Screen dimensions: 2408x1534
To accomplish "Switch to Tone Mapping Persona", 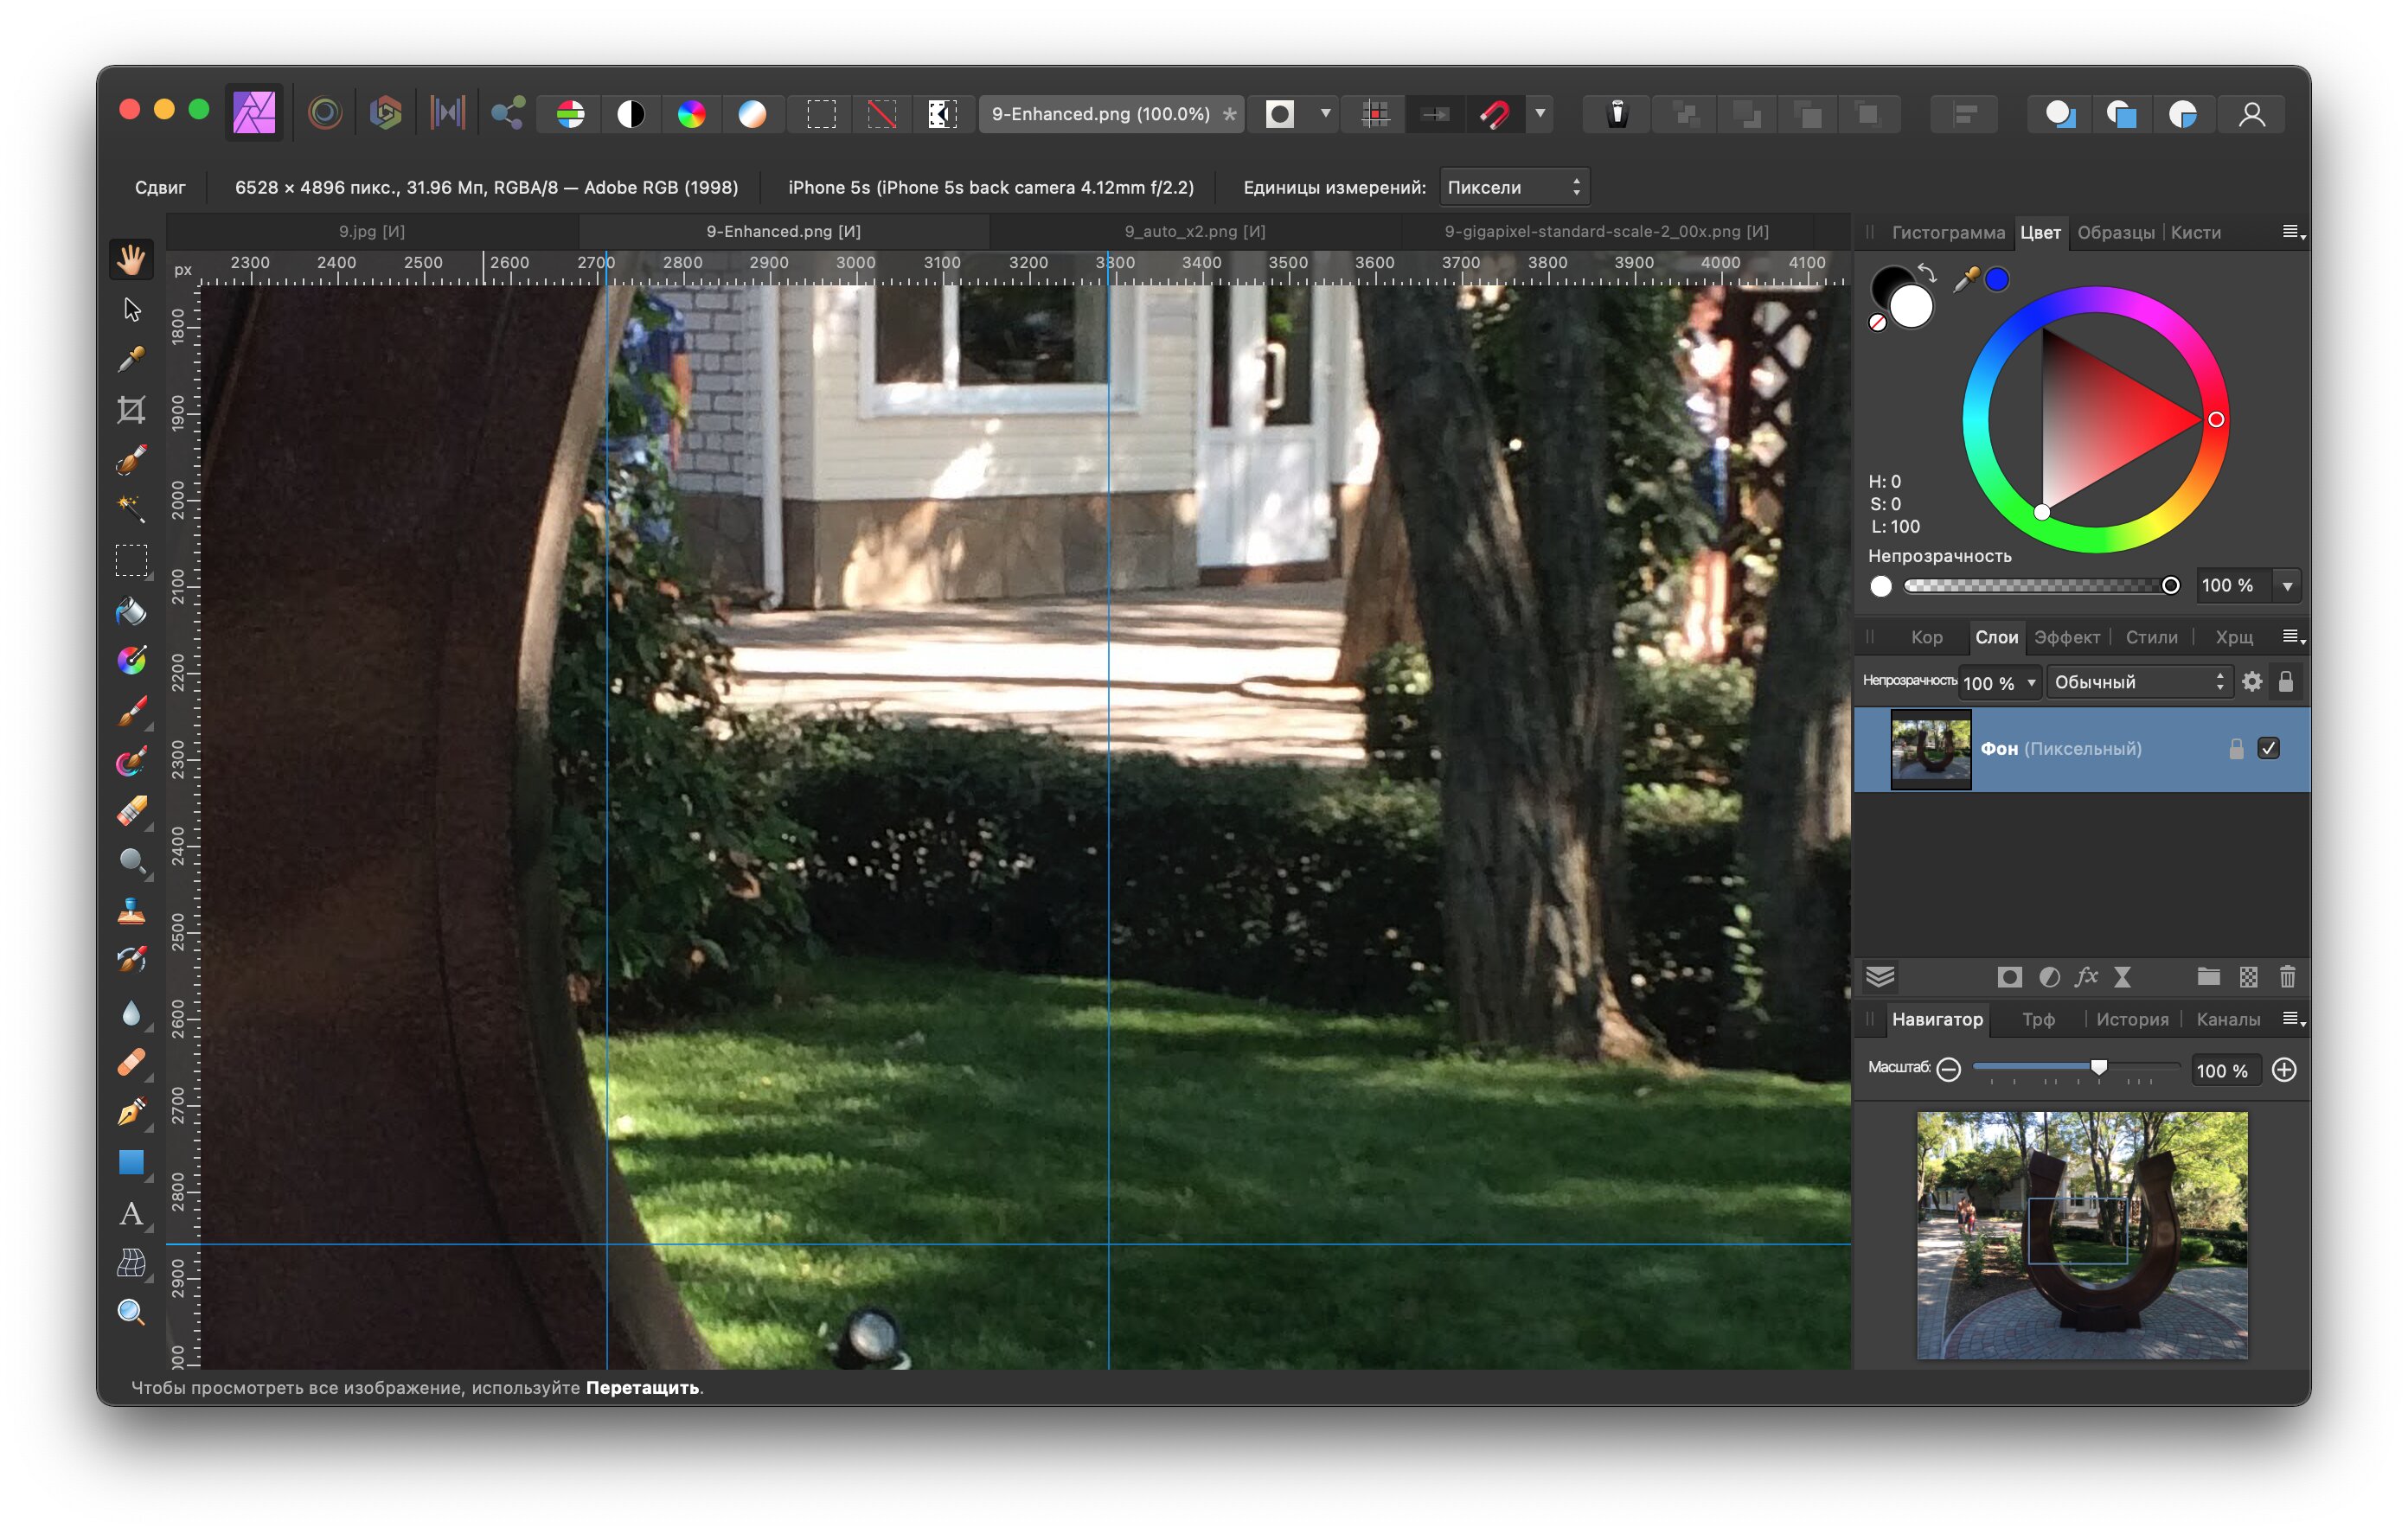I will [x=447, y=113].
